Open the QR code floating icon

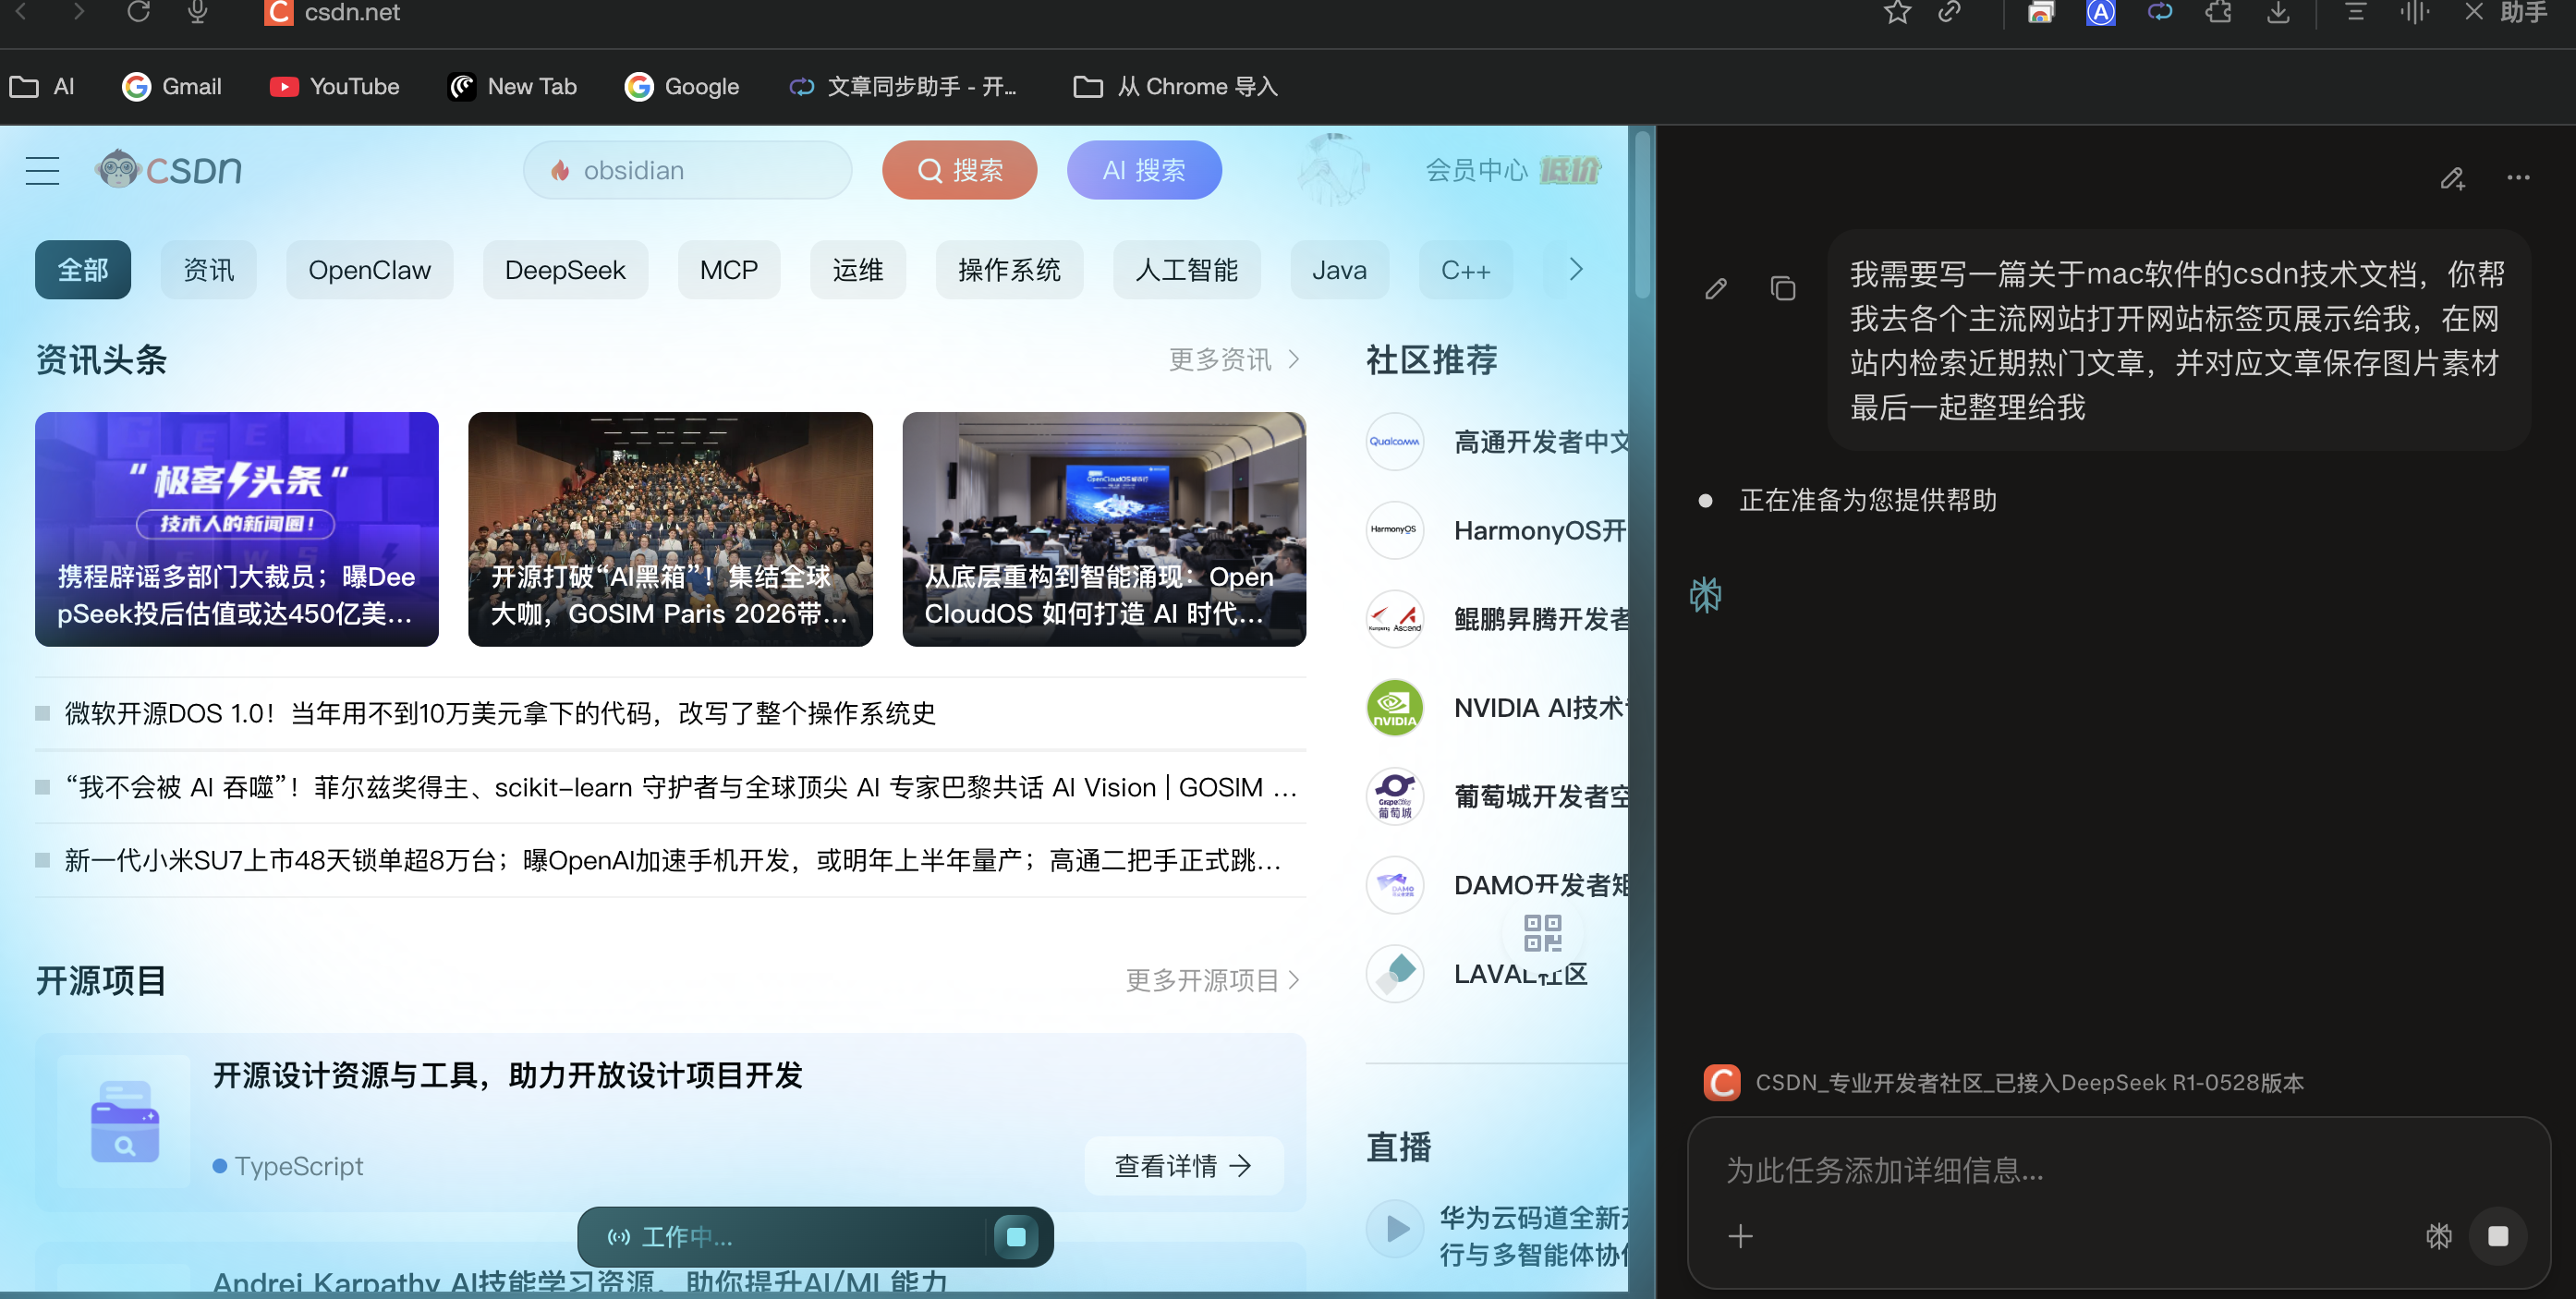point(1542,932)
